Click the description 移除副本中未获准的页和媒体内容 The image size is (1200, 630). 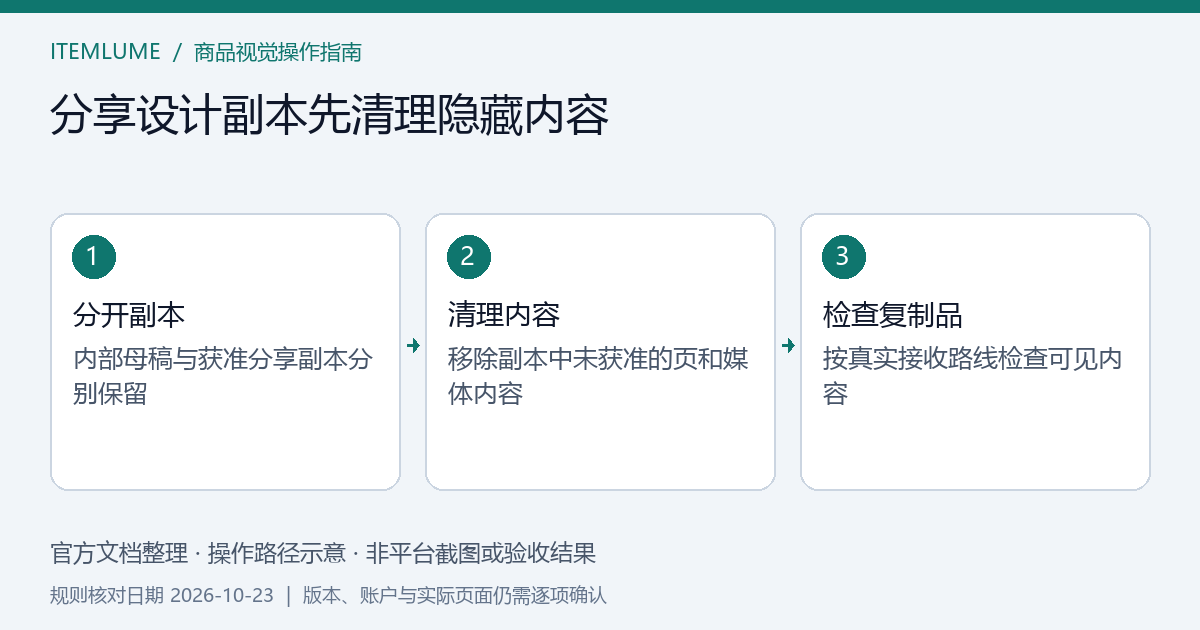point(598,376)
